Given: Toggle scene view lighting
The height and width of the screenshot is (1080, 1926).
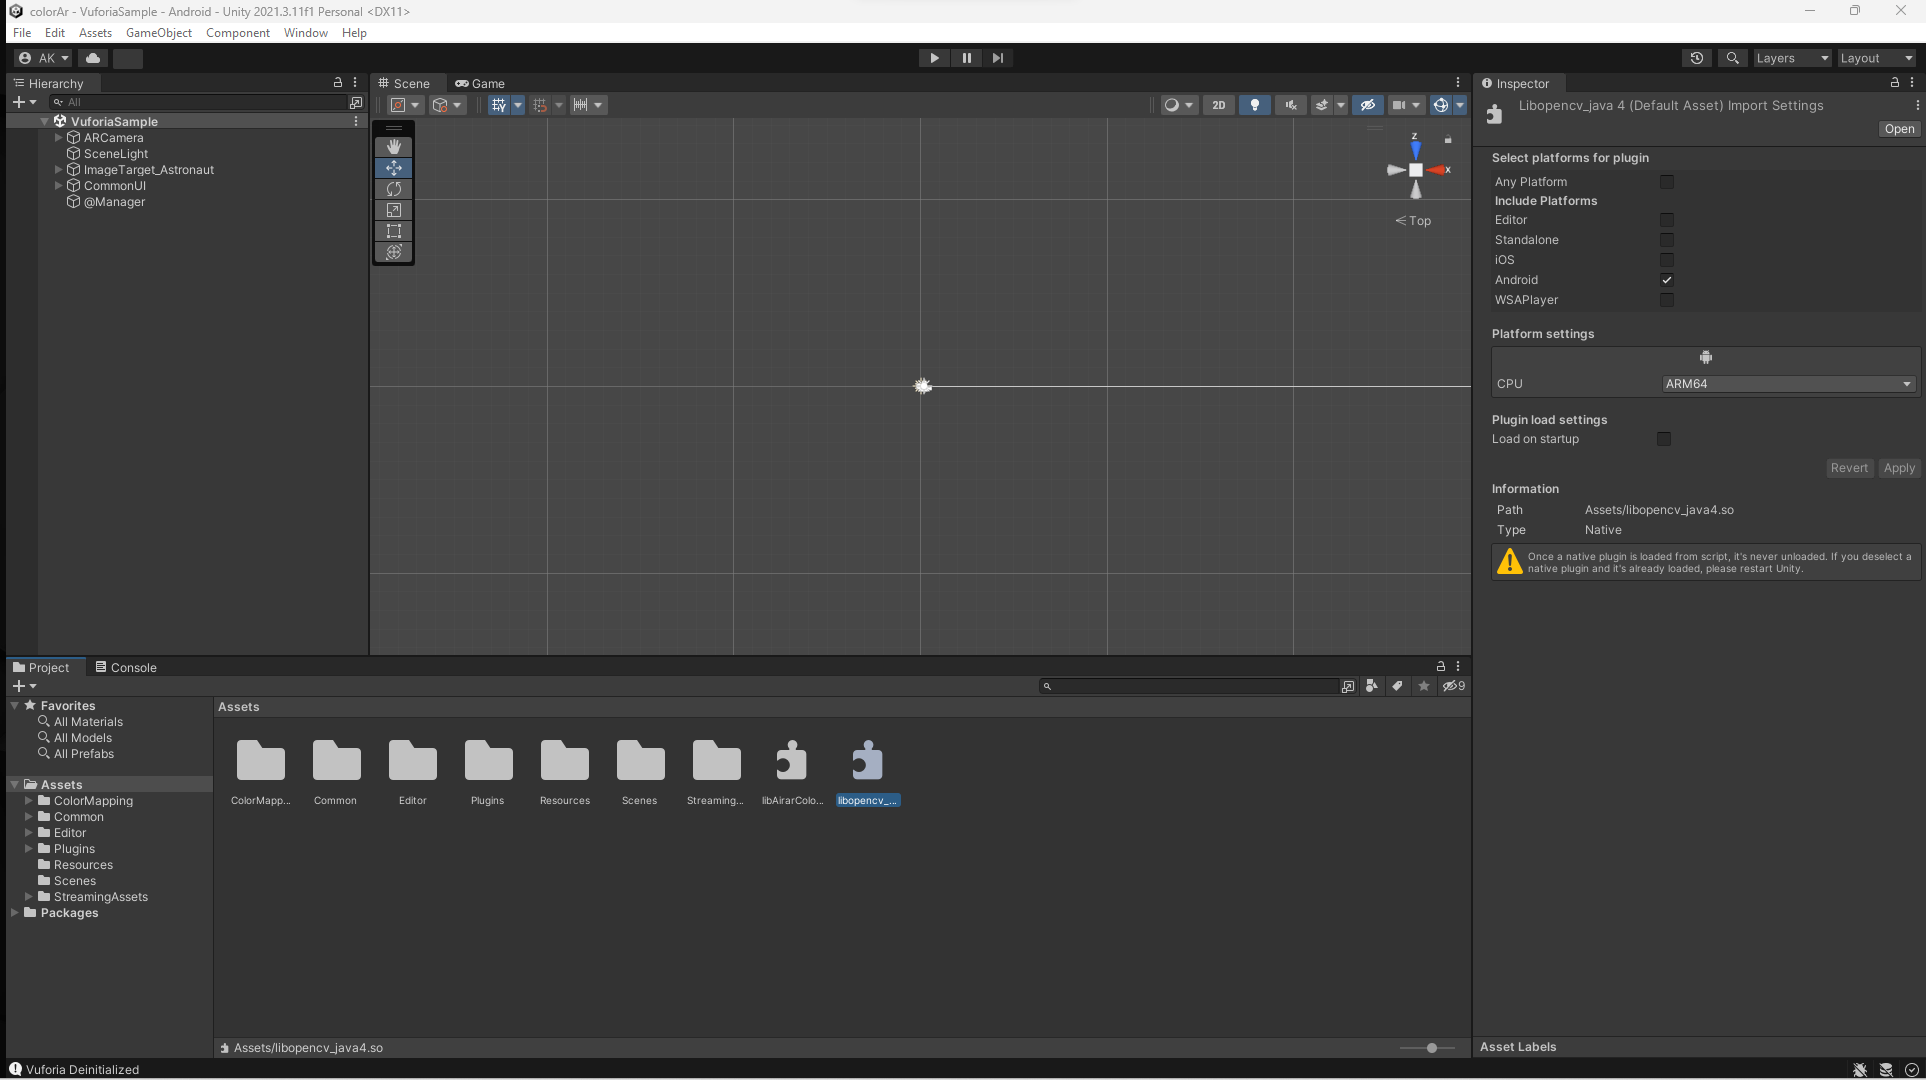Looking at the screenshot, I should click(x=1255, y=105).
